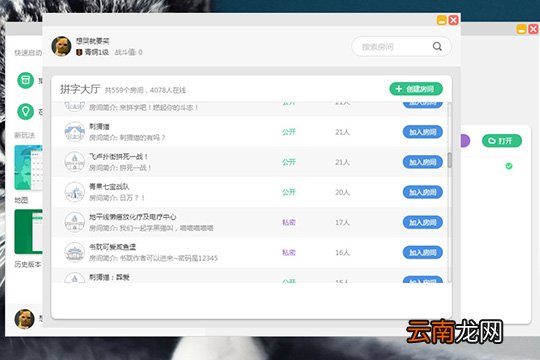540x360 pixels.
Task: Click the room list scrollbar thumb
Action: pyautogui.click(x=449, y=160)
